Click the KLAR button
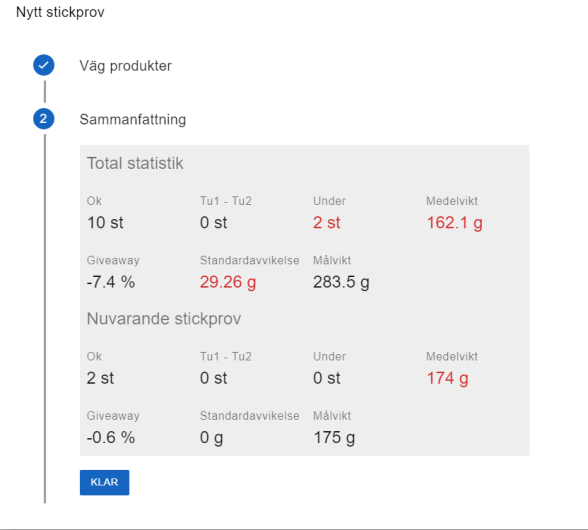588x530 pixels. click(x=104, y=482)
